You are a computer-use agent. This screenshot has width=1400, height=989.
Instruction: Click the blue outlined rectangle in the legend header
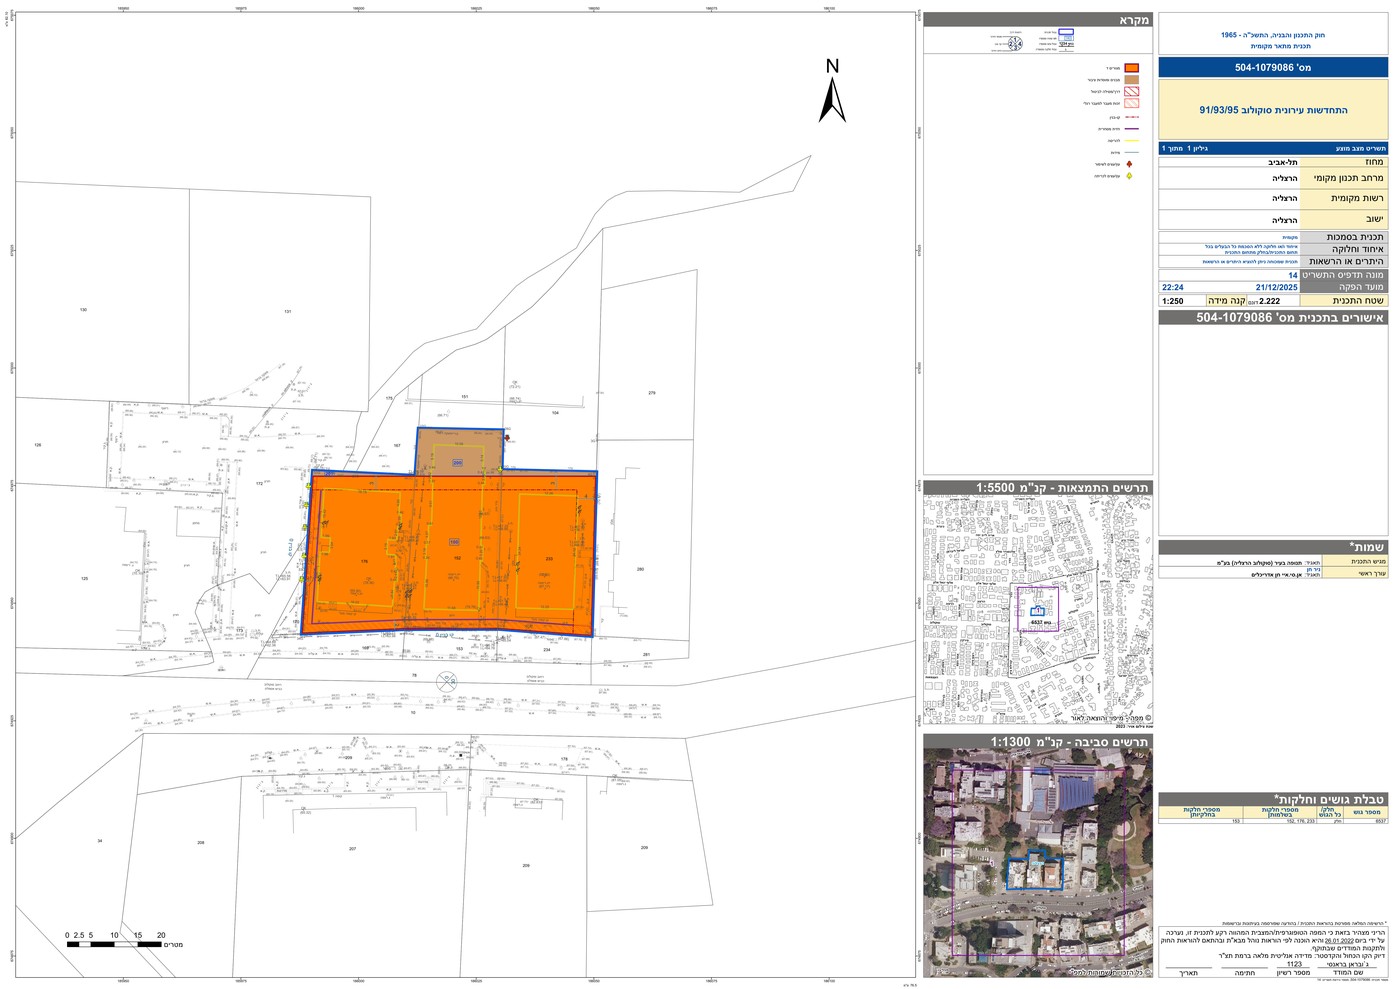click(1068, 33)
